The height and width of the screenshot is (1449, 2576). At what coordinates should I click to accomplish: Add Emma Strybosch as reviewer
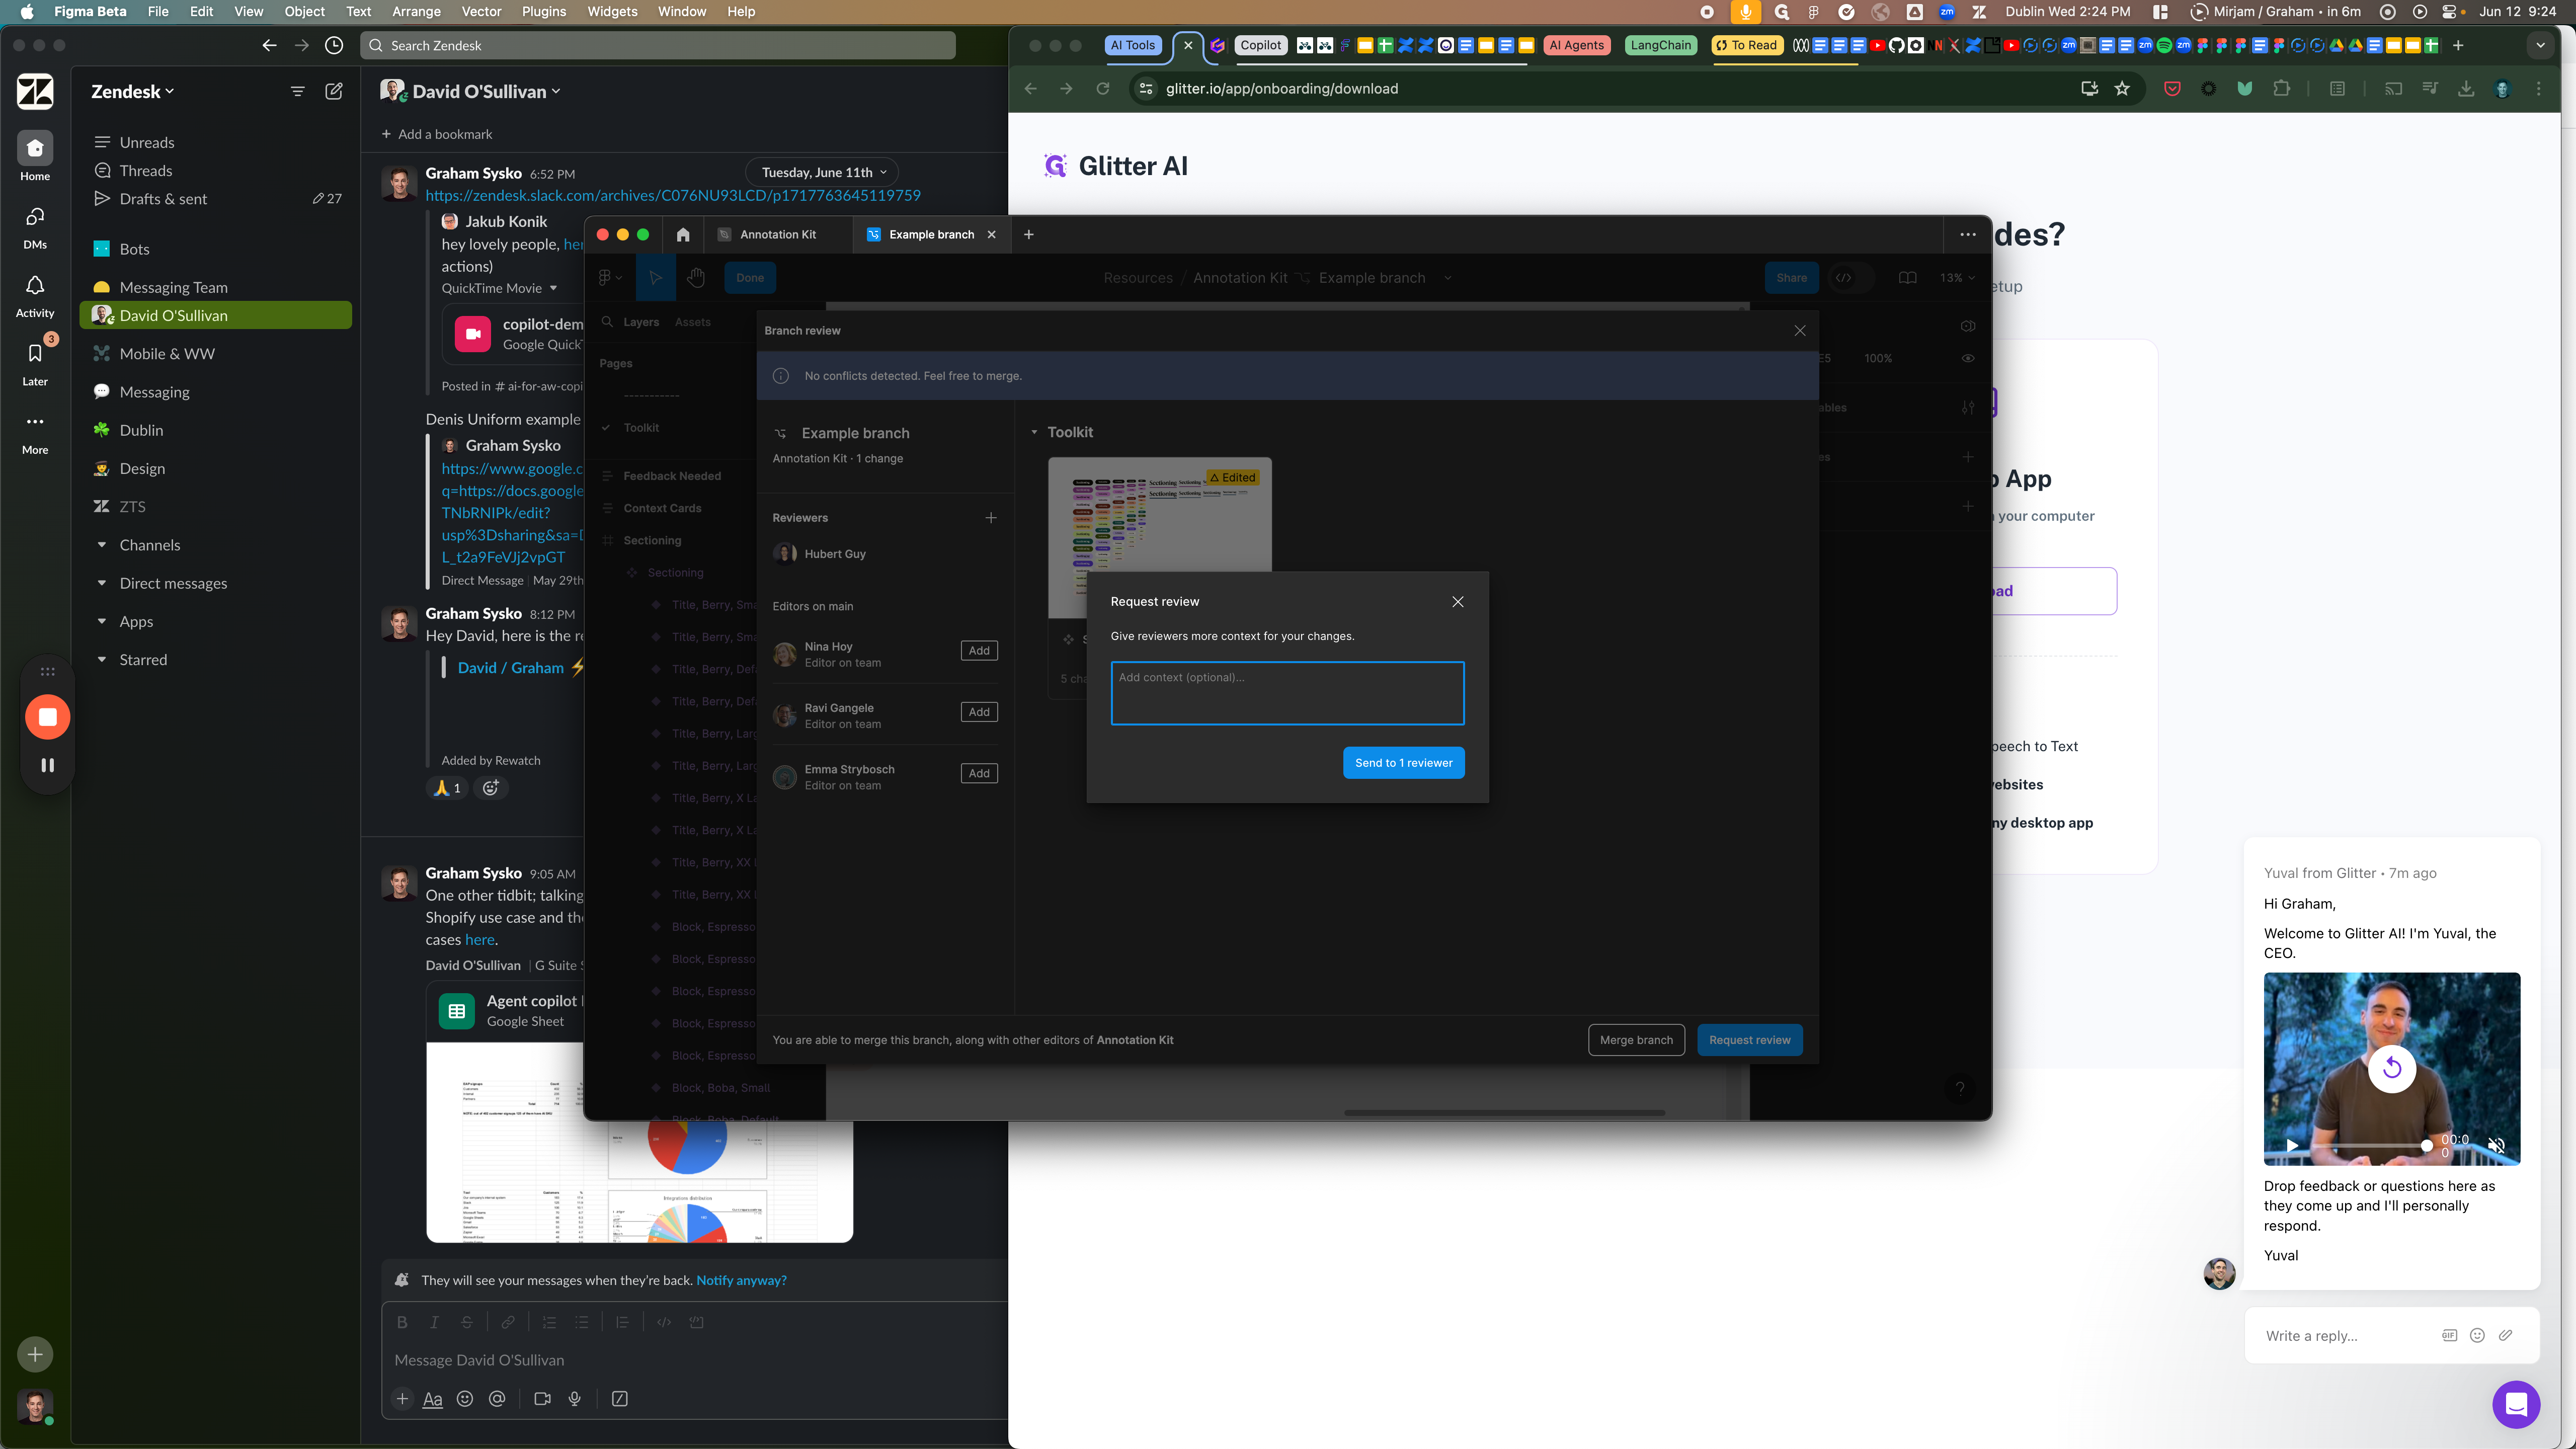point(979,773)
